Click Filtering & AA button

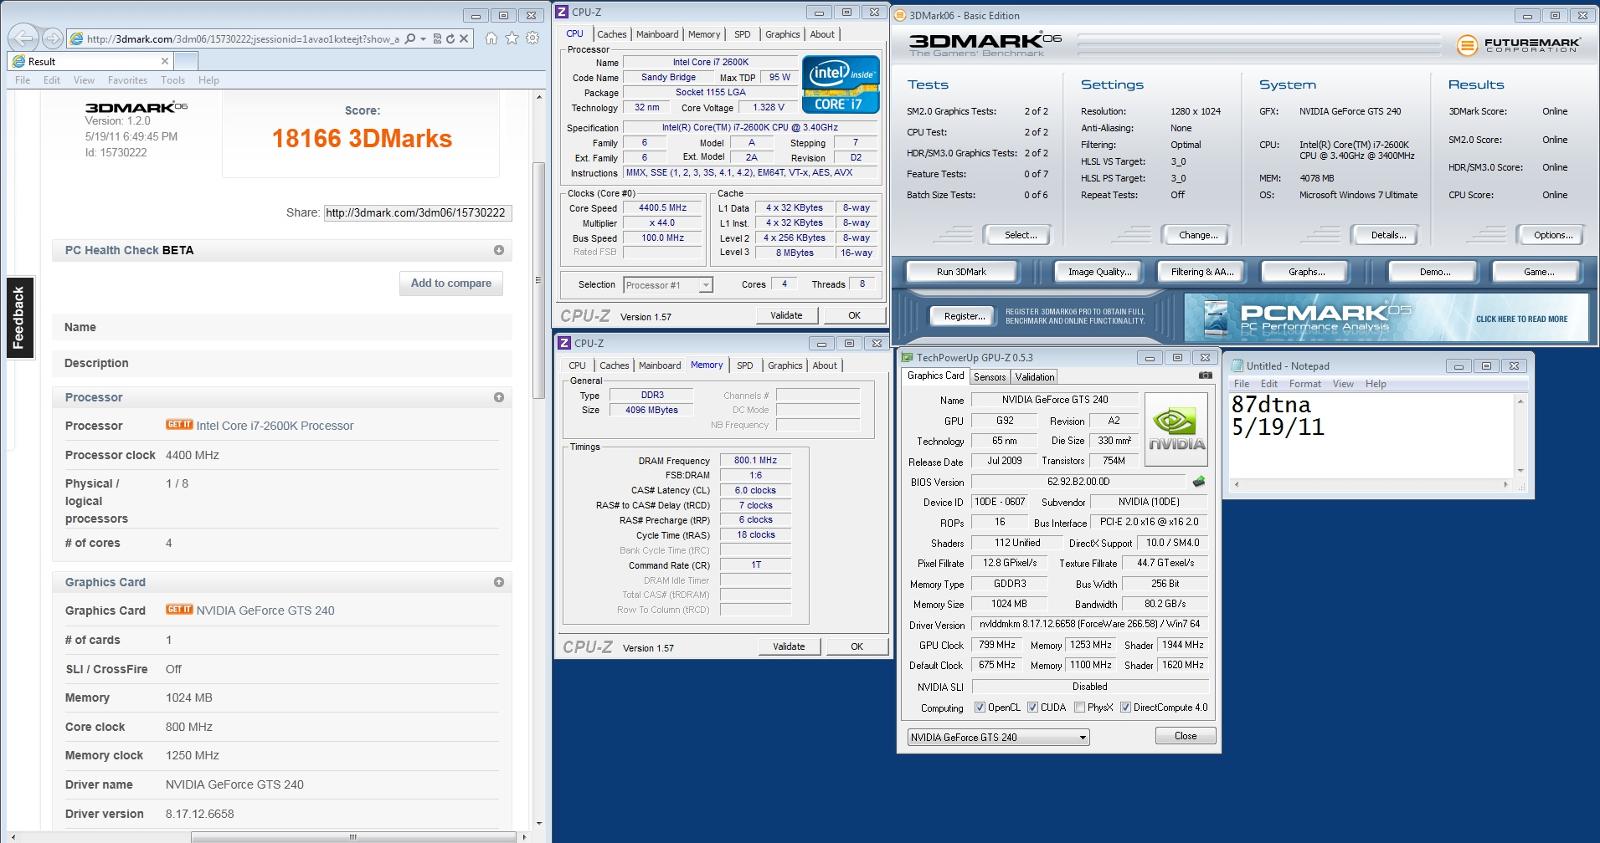[1202, 272]
